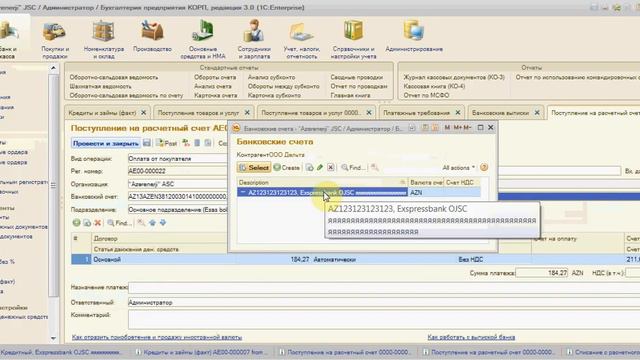
Task: Click Find... in the payment table toolbar
Action: coord(119,223)
